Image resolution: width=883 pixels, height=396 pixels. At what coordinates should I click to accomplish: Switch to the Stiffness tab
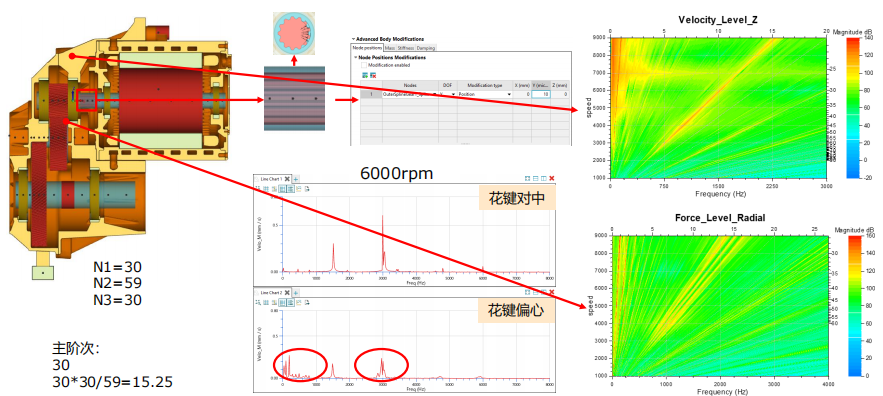click(x=405, y=48)
